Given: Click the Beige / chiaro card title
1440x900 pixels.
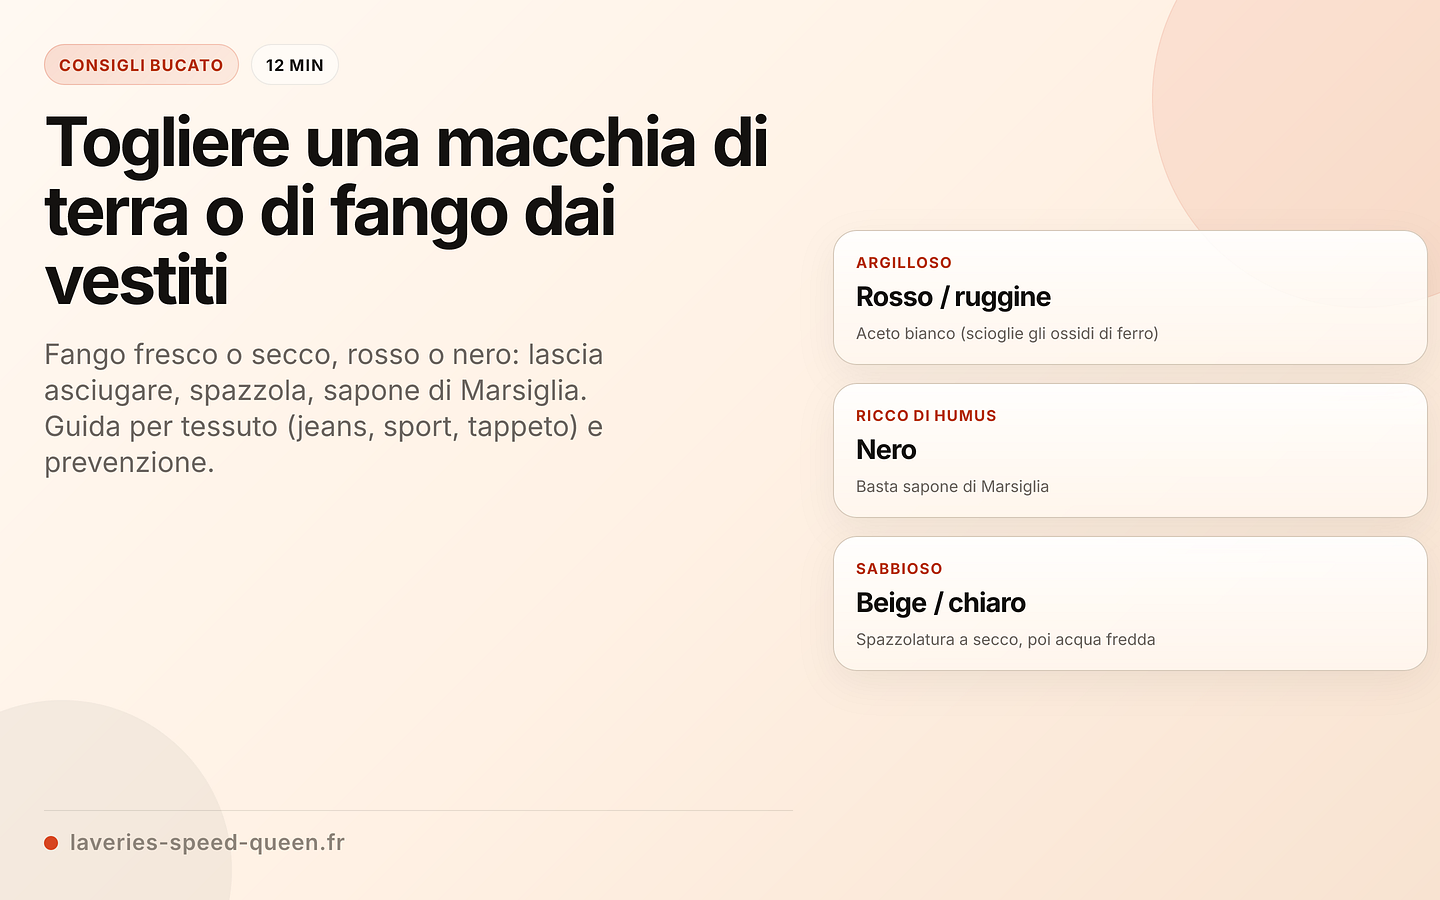Looking at the screenshot, I should tap(941, 603).
